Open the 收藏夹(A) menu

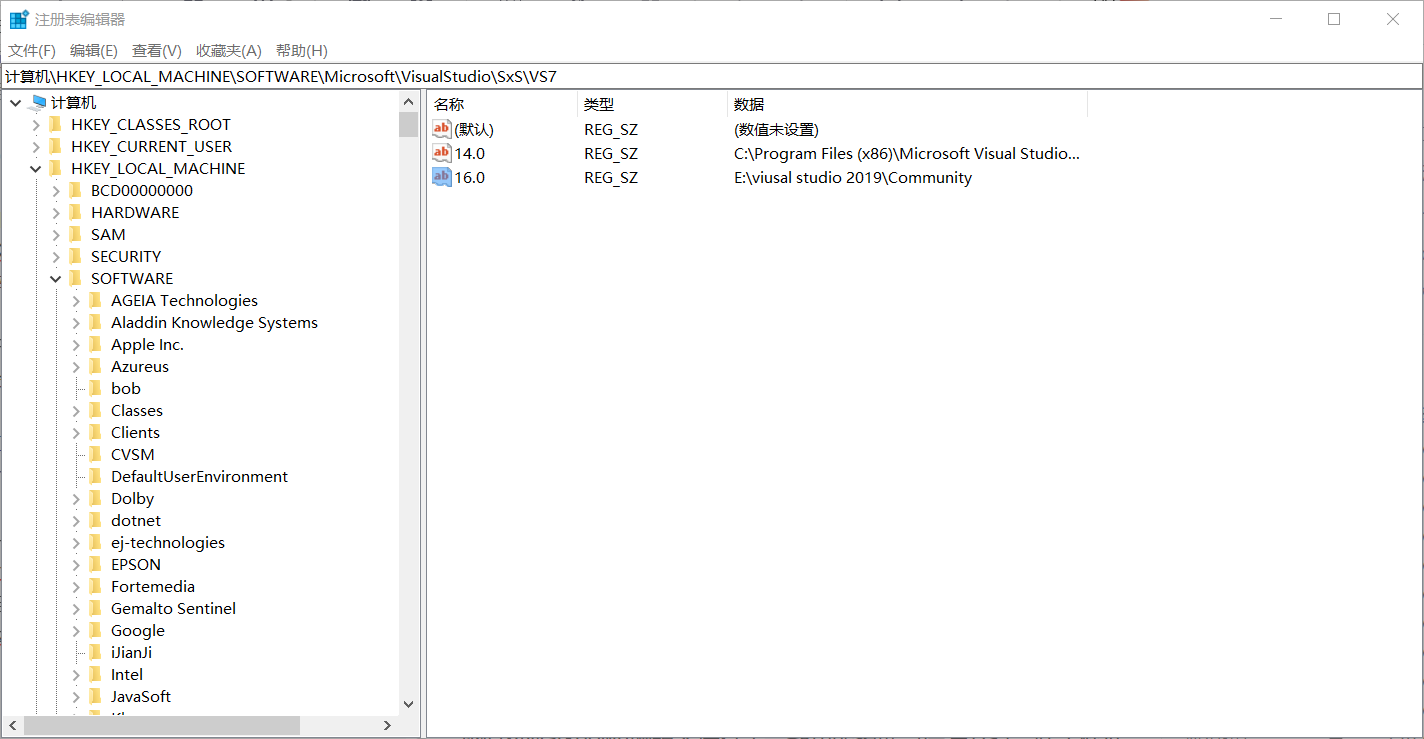(229, 51)
